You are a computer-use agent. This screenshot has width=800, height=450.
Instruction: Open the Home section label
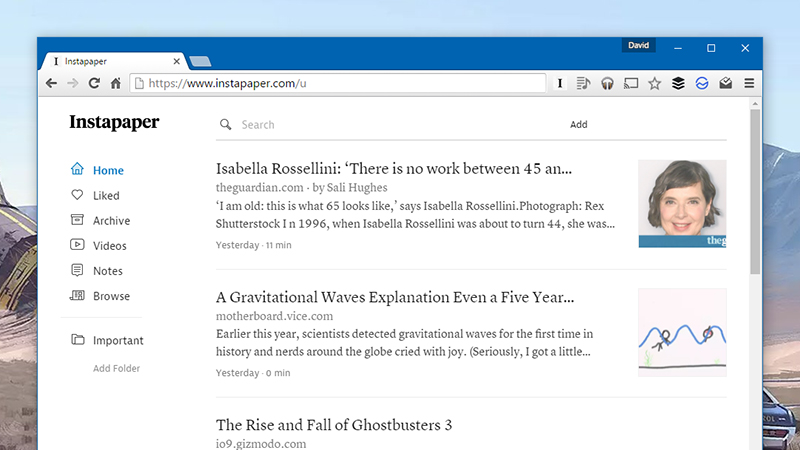108,170
